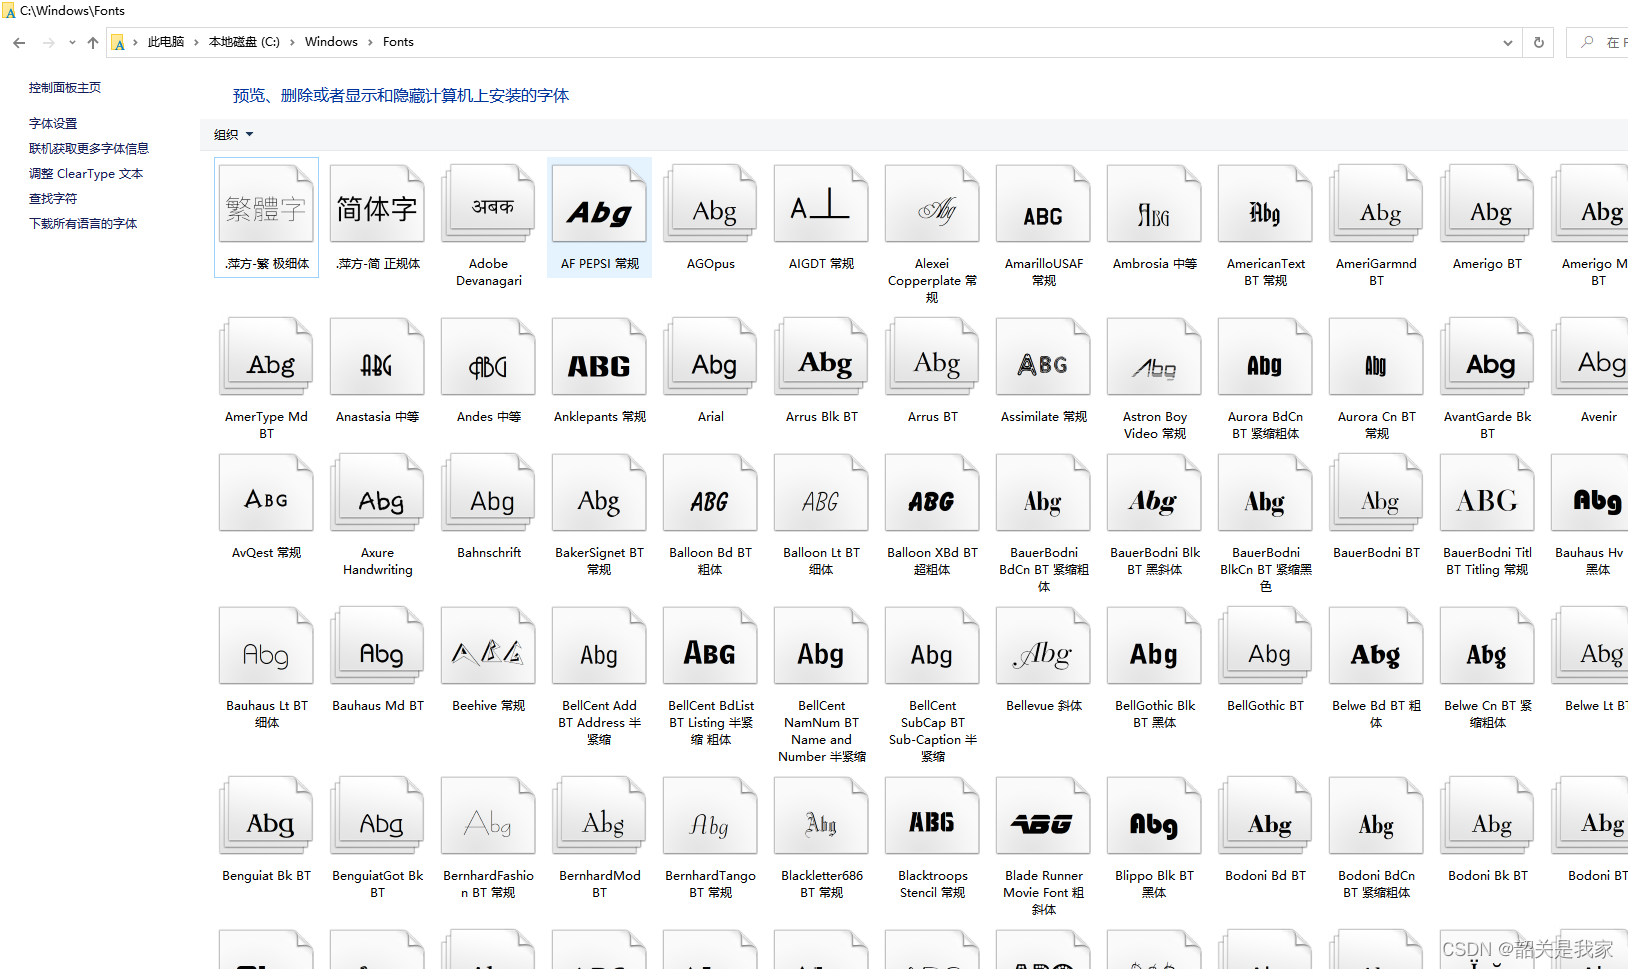Screen dimensions: 1628x969
Task: Expand chevron after 本地磁盘 (C:) in breadcrumb
Action: [x=292, y=42]
